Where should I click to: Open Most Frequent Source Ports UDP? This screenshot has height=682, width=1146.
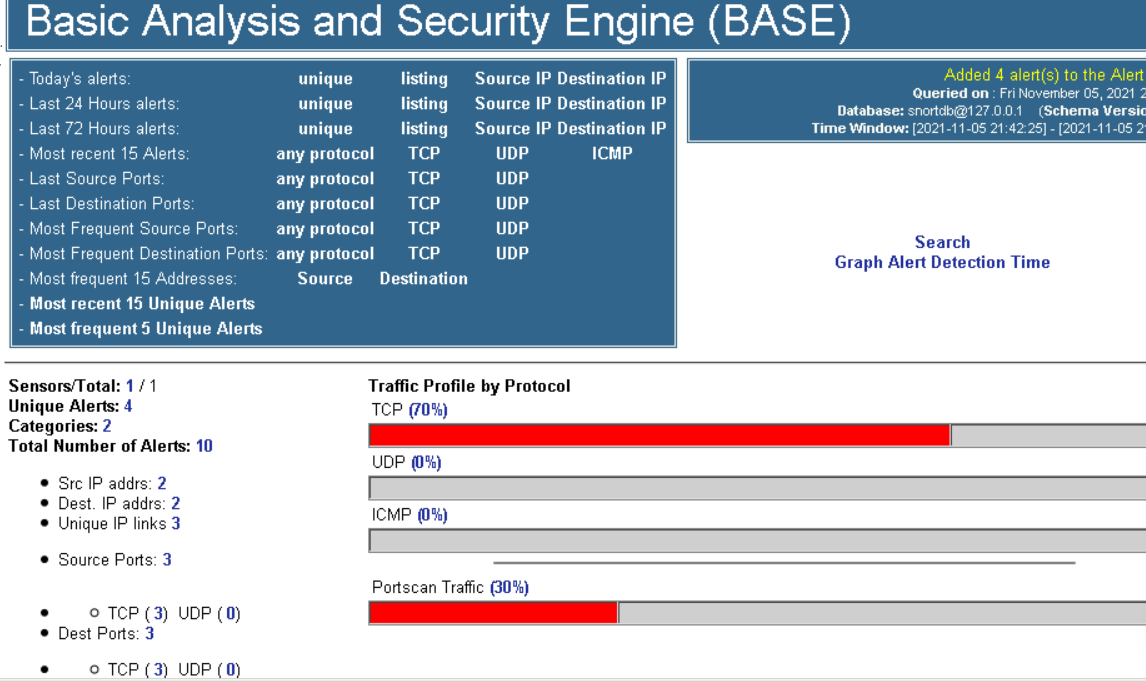512,229
